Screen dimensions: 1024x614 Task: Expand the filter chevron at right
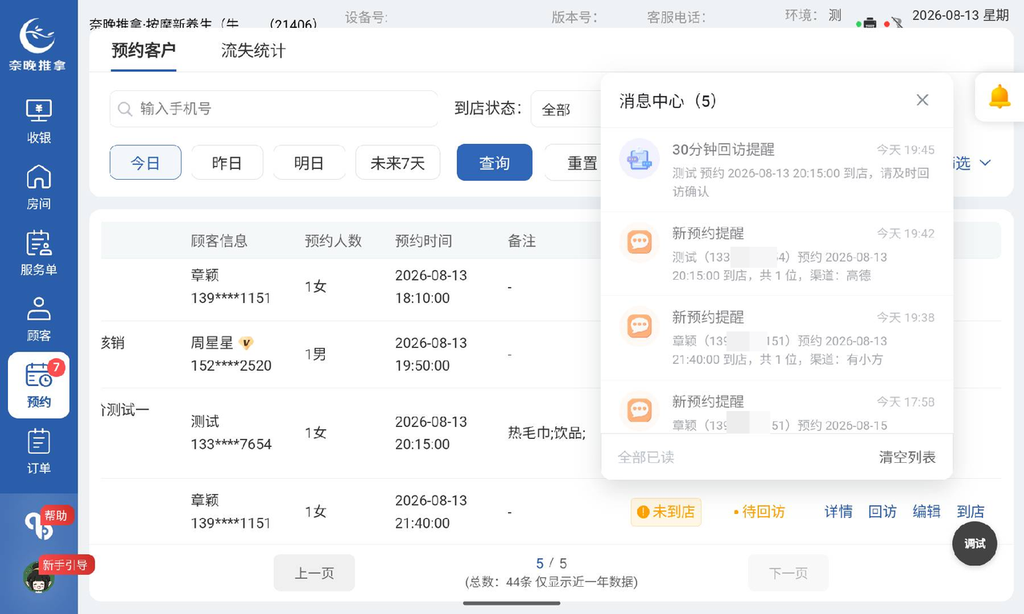click(x=985, y=163)
